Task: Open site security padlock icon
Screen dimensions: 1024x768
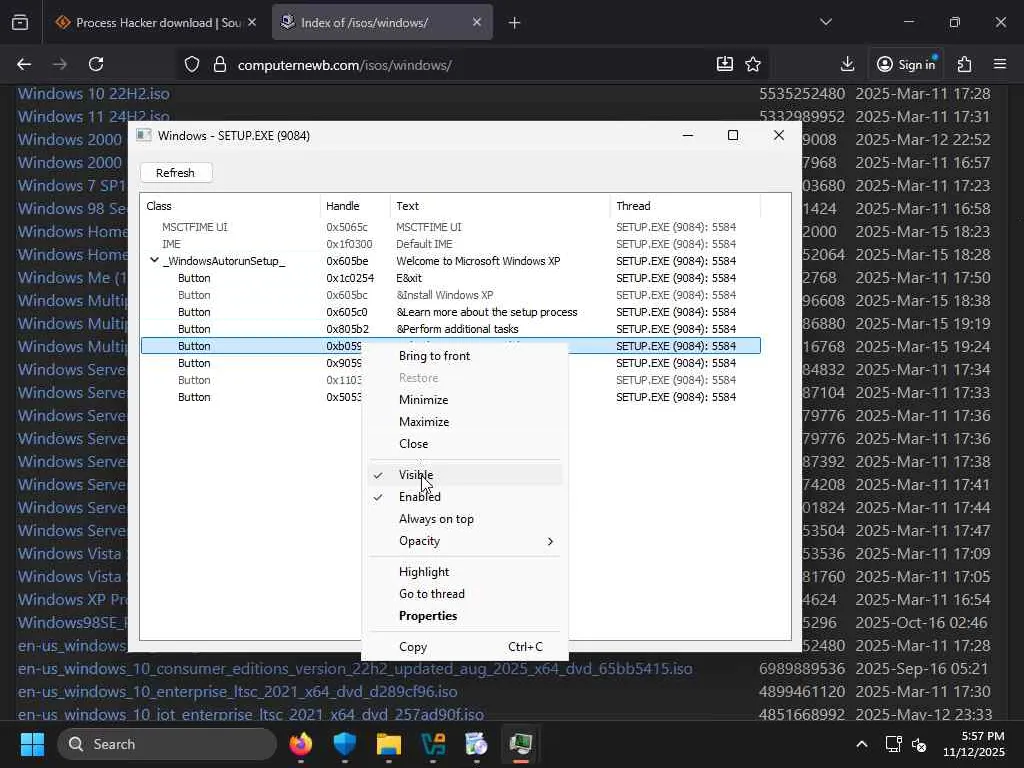Action: 220,65
